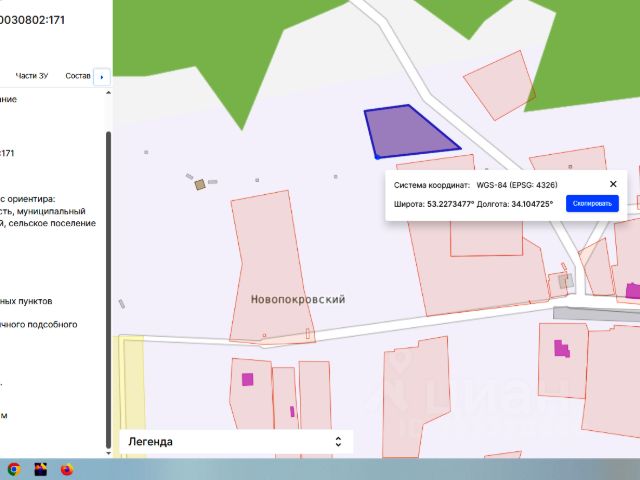Click the latitude value 53.2273477°

tap(451, 204)
